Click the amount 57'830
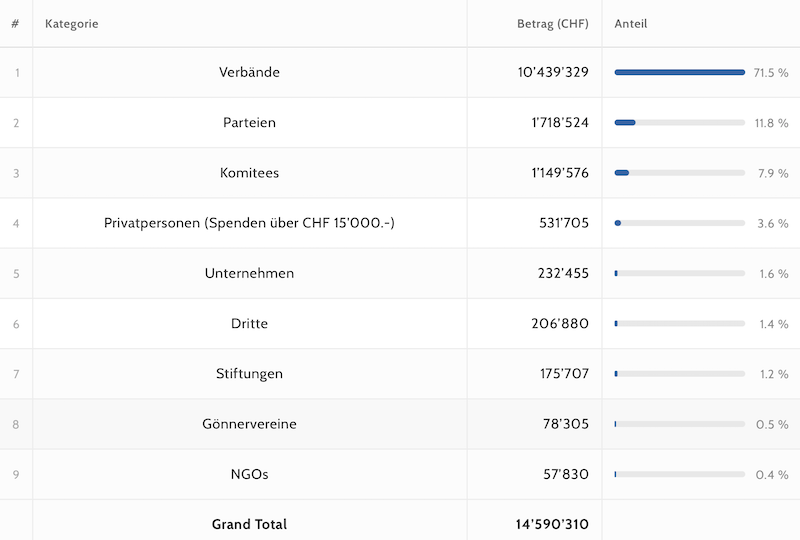800x540 pixels. 566,474
